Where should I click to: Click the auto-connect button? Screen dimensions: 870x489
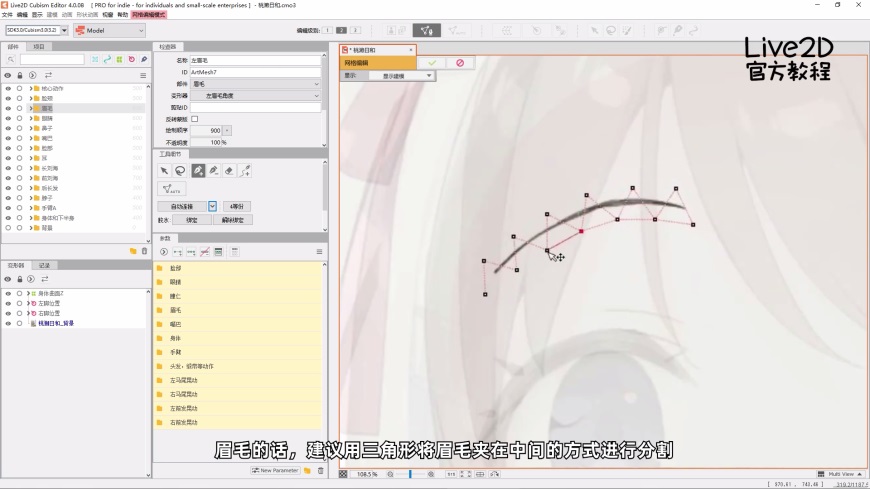click(182, 206)
